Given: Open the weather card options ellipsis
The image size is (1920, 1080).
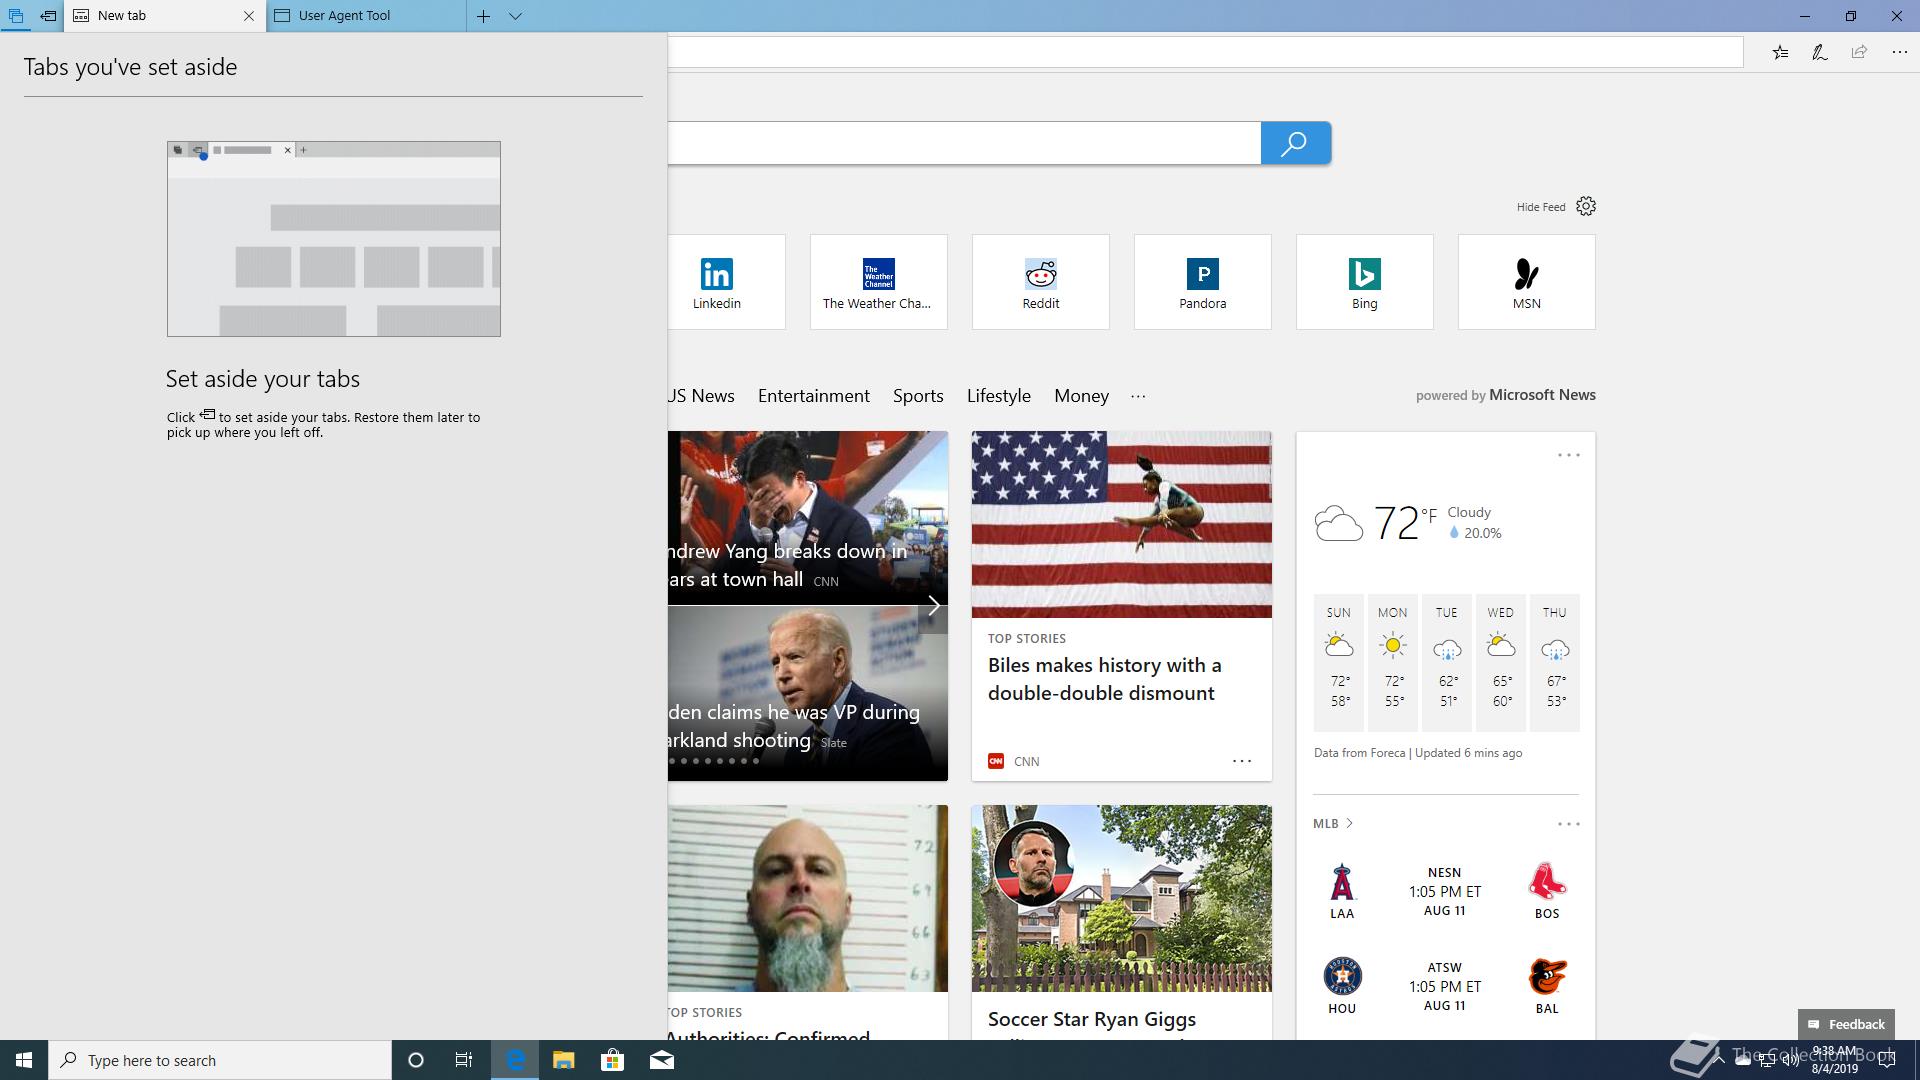Looking at the screenshot, I should coord(1568,455).
